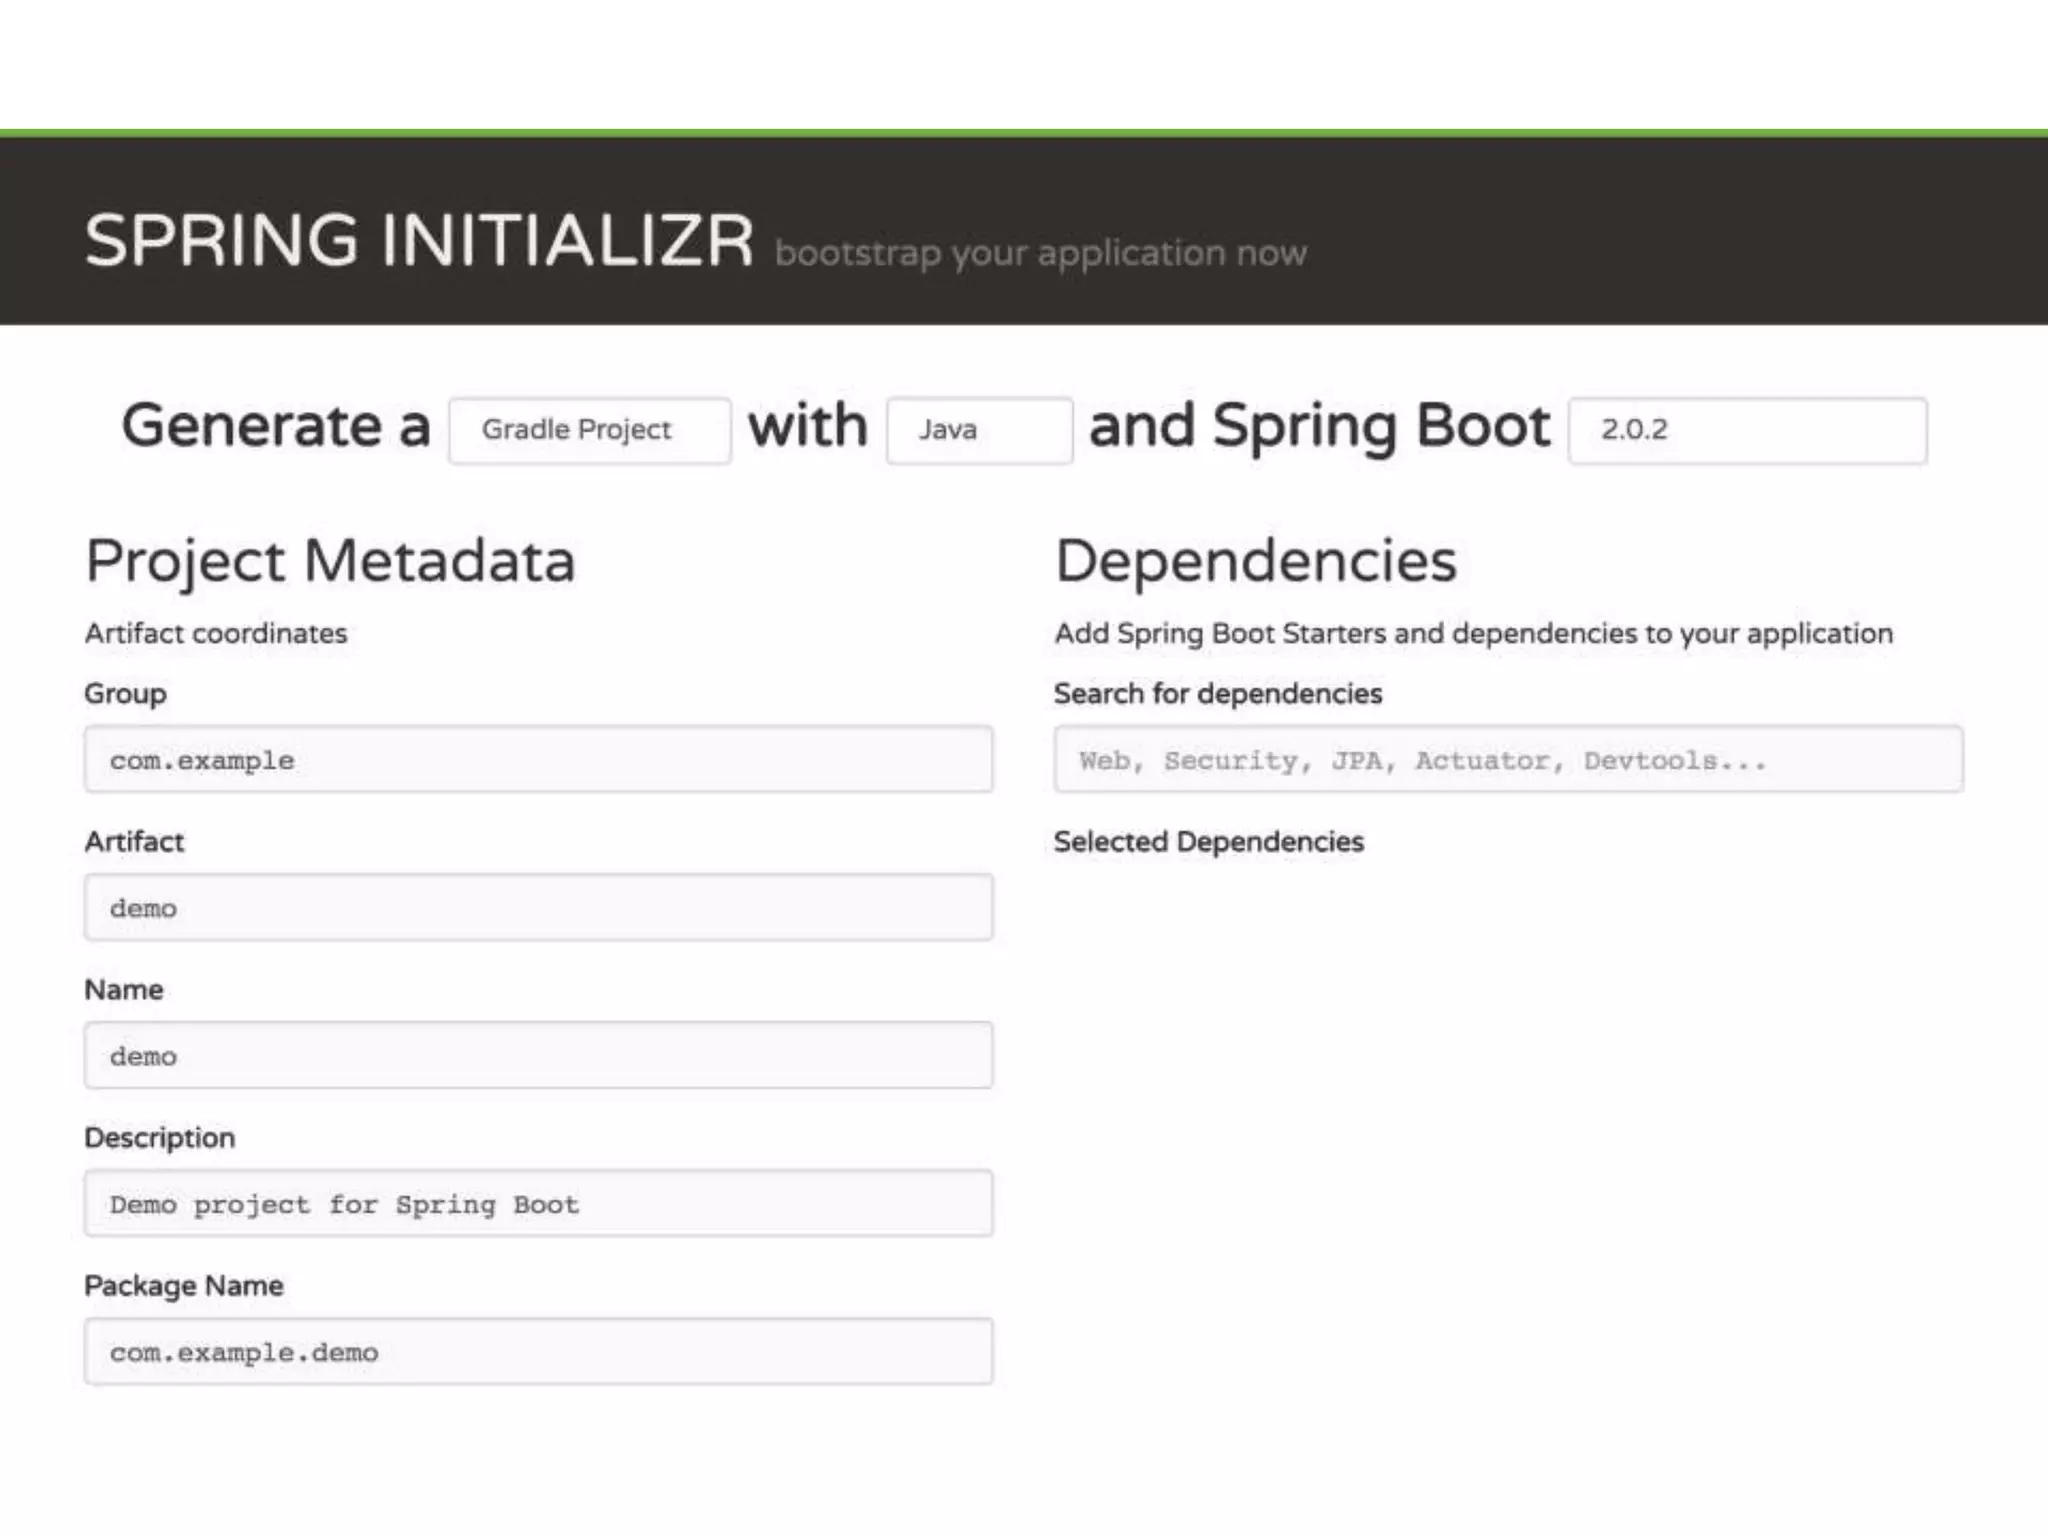2048x1536 pixels.
Task: Click the Dependencies section heading
Action: tap(1255, 560)
